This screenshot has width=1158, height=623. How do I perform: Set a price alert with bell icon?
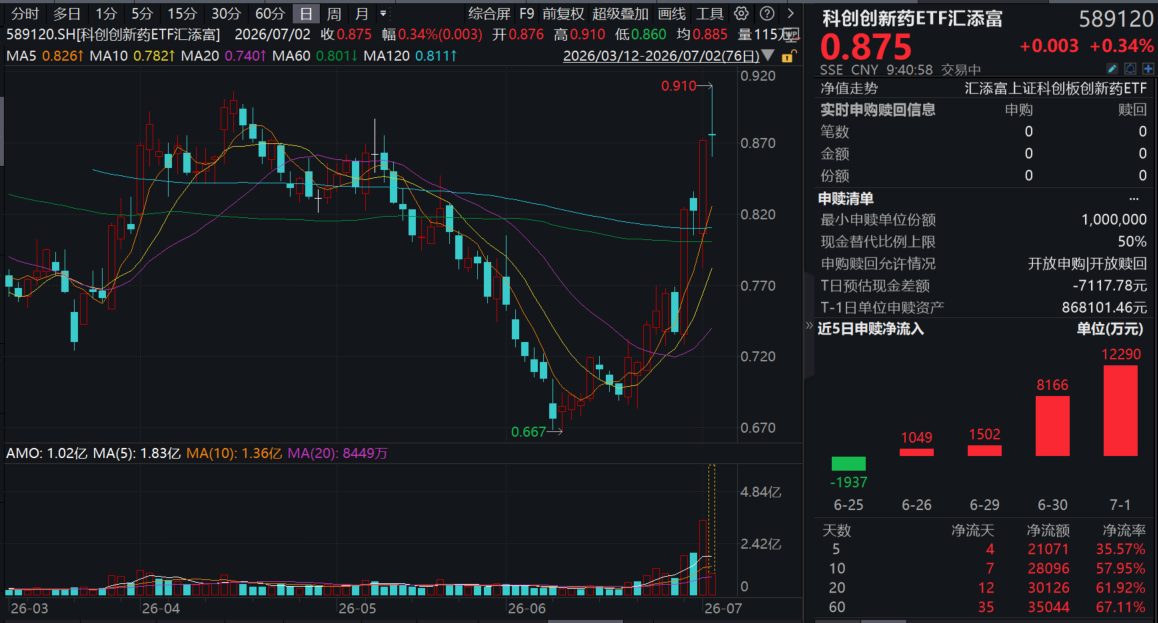click(1130, 69)
